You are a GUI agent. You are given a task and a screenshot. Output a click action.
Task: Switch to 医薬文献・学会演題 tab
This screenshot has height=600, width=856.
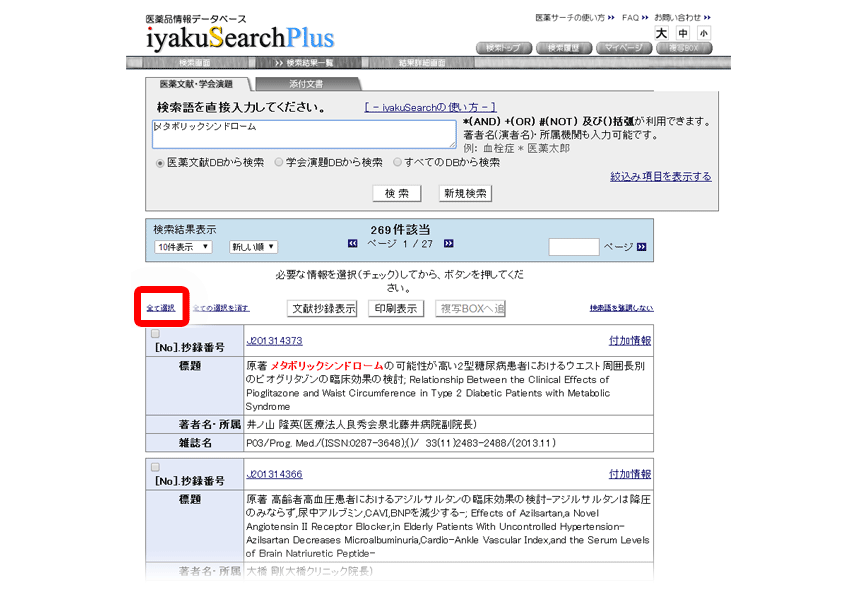tap(196, 84)
